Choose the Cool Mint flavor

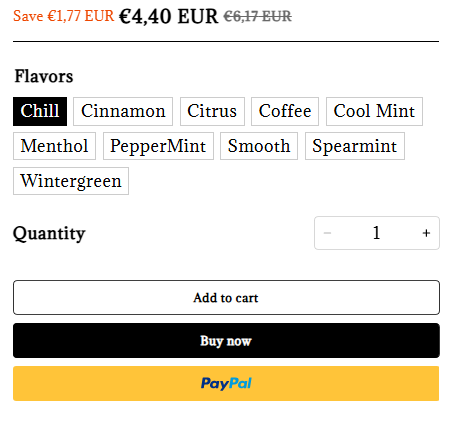tap(374, 111)
